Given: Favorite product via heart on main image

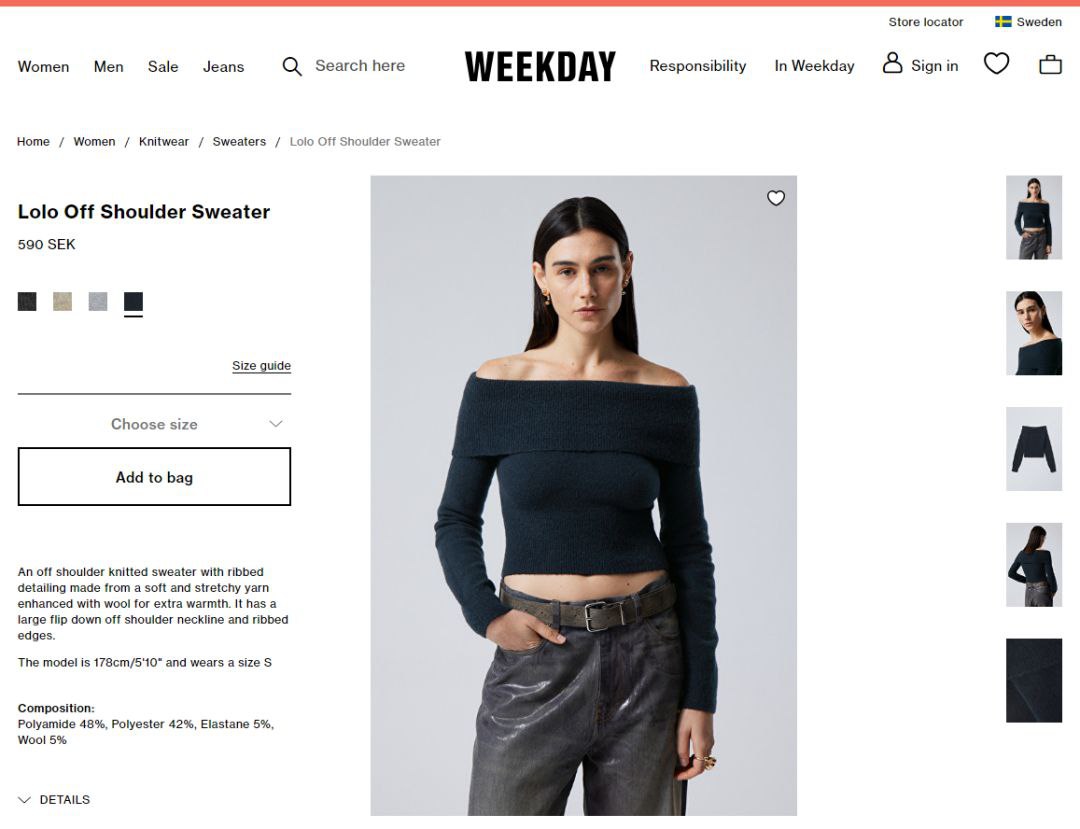Looking at the screenshot, I should (776, 198).
